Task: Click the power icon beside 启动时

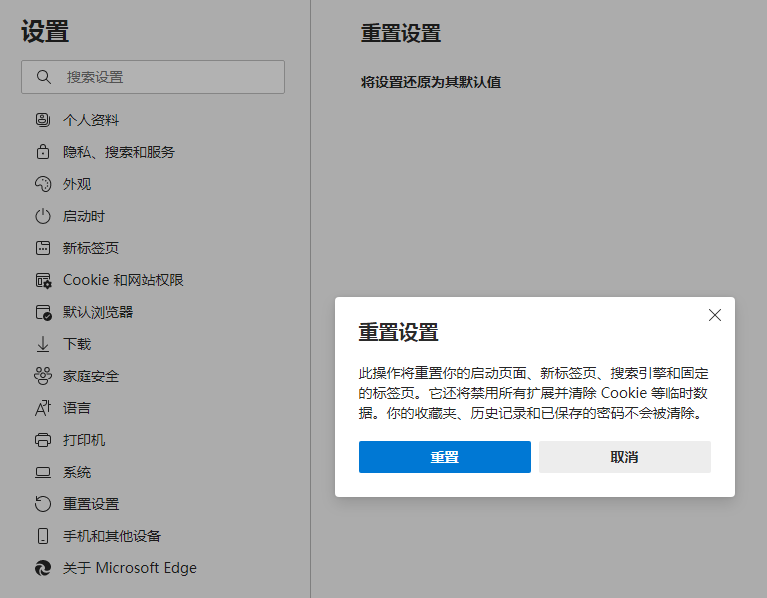Action: (x=43, y=216)
